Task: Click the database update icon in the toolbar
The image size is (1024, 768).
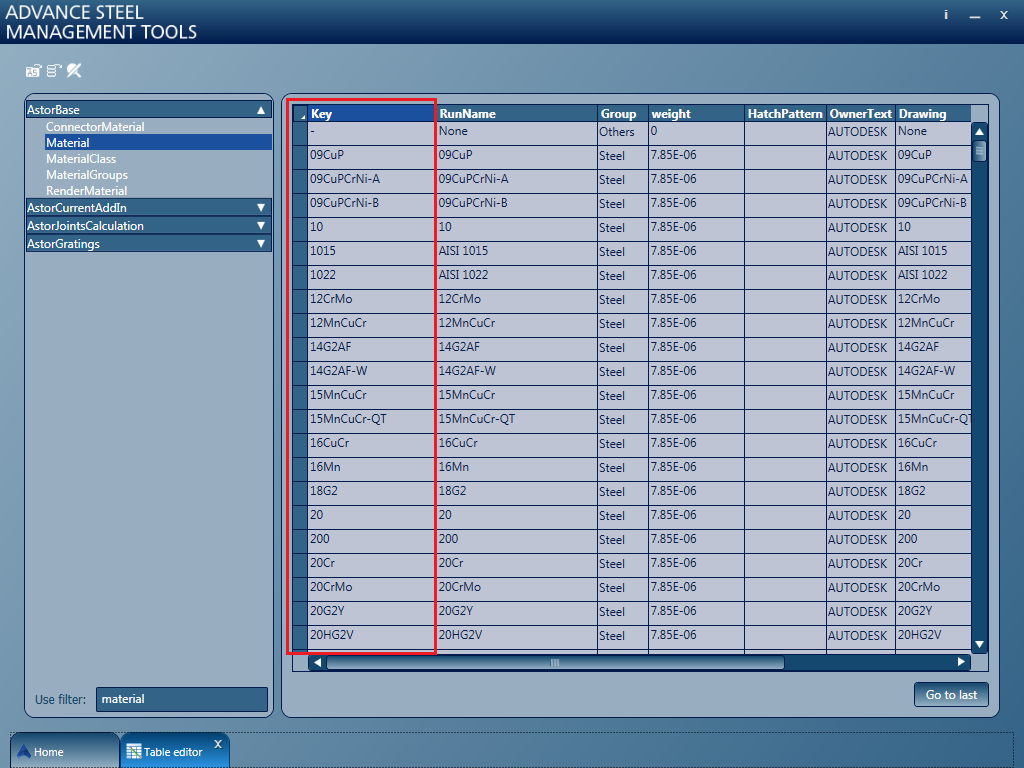Action: pyautogui.click(x=54, y=71)
